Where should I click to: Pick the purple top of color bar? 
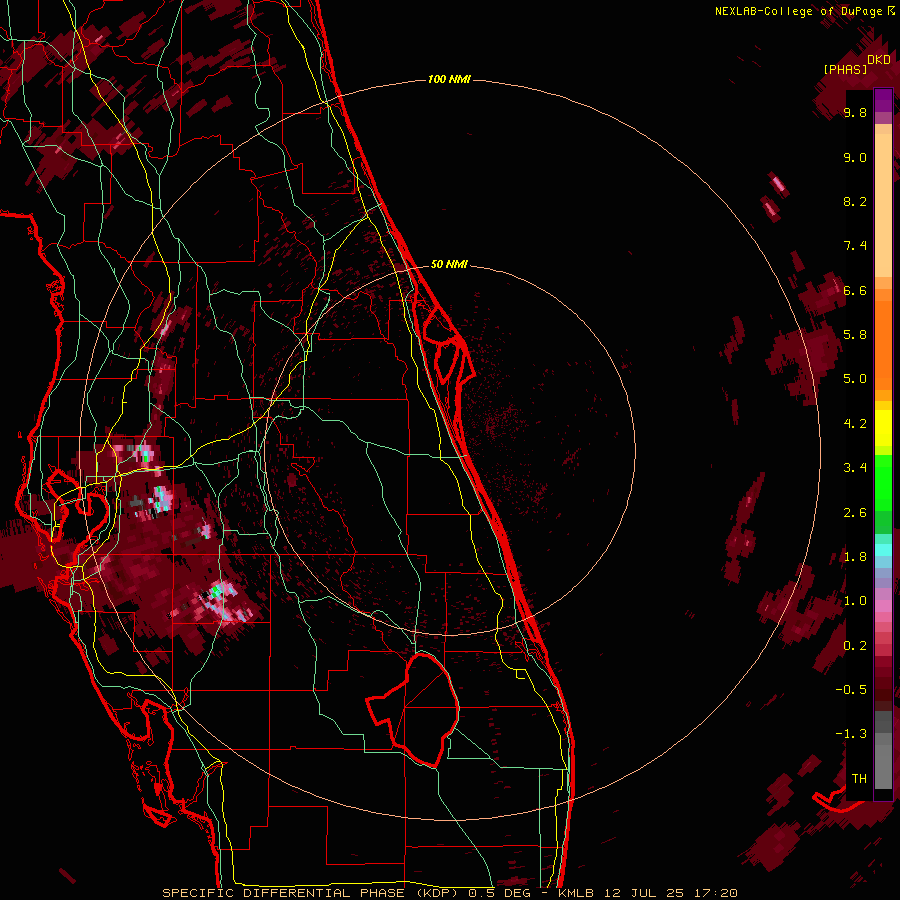pos(883,99)
